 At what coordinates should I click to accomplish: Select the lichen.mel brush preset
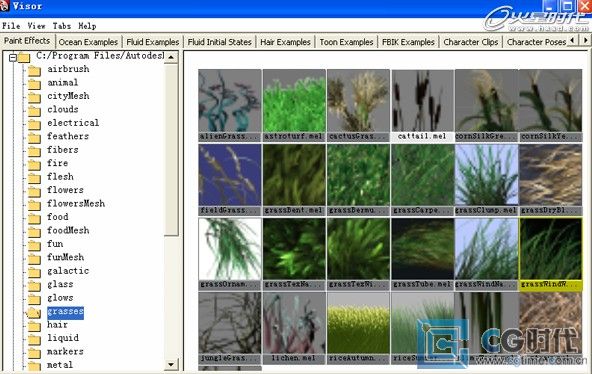[294, 328]
